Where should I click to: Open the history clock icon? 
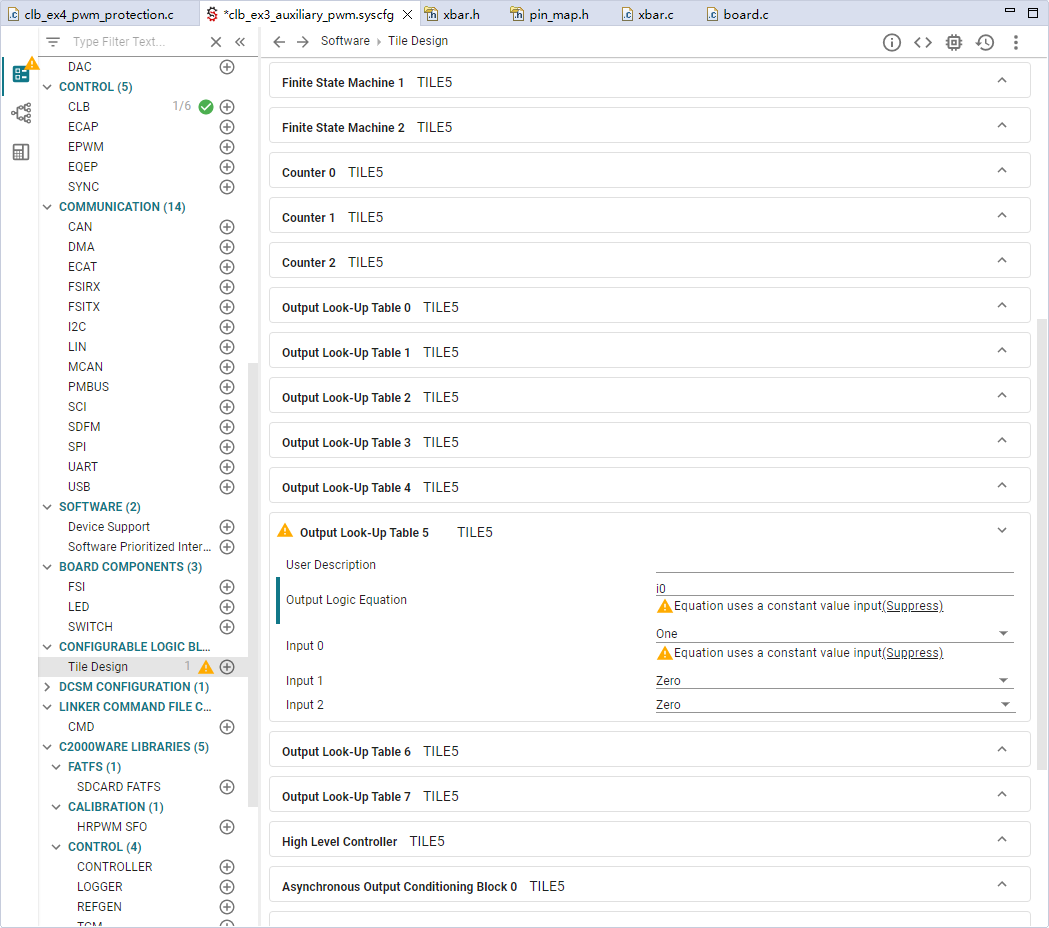[x=985, y=42]
